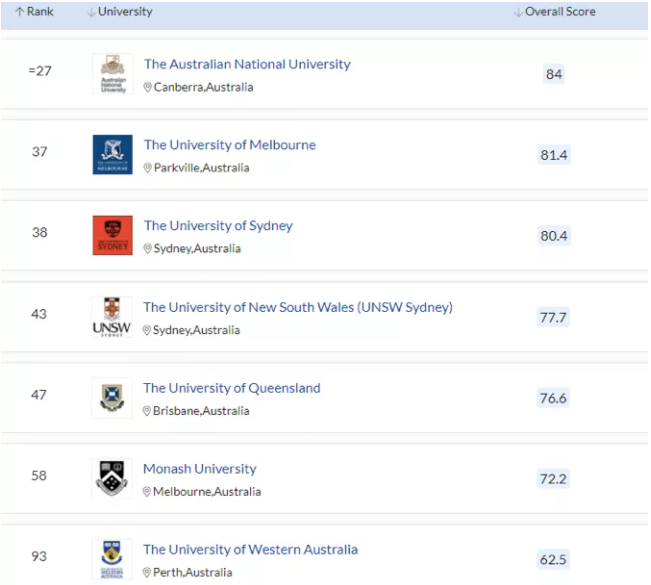This screenshot has width=651, height=585.
Task: Click the University of Melbourne logo
Action: tap(112, 155)
